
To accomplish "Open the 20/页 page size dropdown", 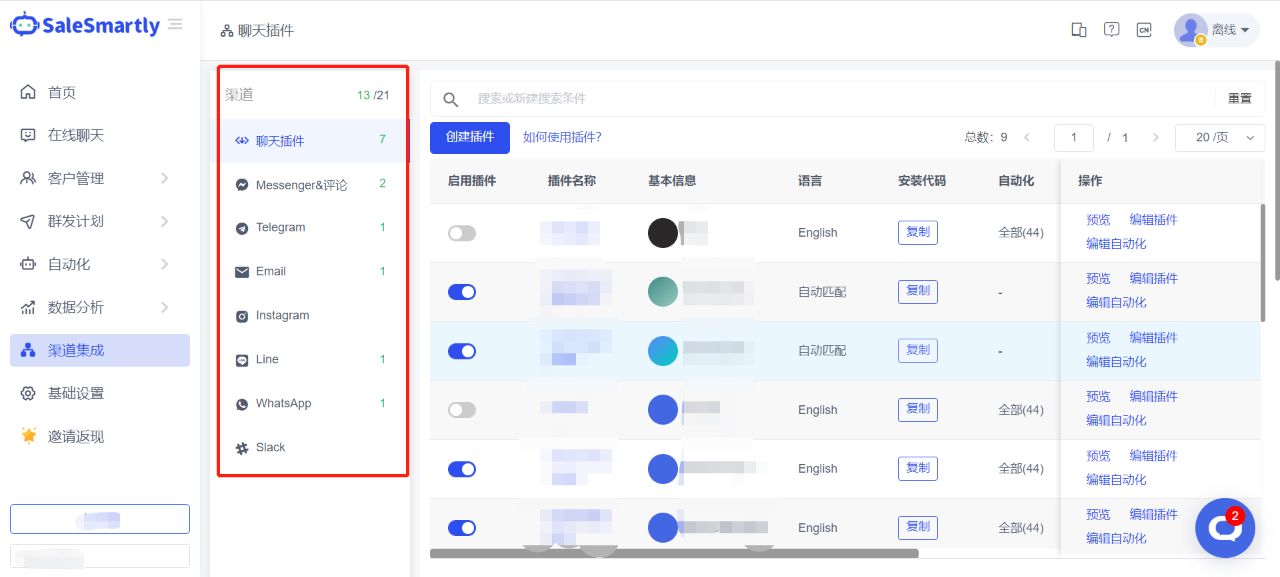I will [x=1220, y=137].
